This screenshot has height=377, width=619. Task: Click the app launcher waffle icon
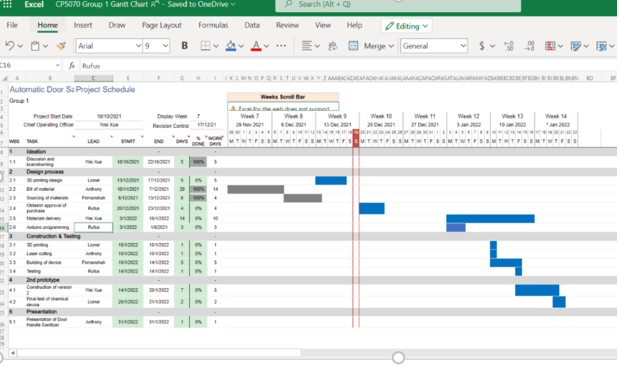(7, 4)
